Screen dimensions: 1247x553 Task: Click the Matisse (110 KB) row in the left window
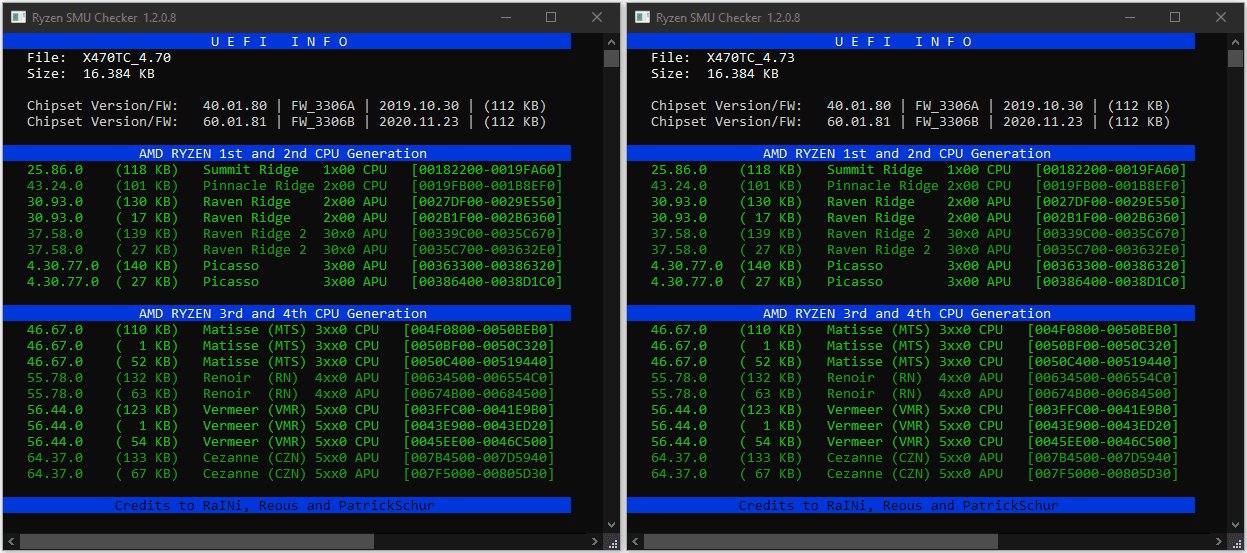(x=291, y=330)
